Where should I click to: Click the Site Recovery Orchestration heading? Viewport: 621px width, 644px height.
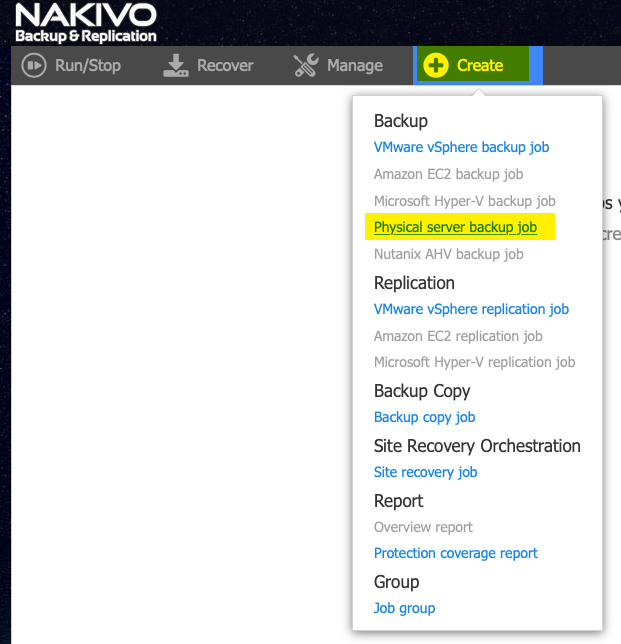point(477,446)
